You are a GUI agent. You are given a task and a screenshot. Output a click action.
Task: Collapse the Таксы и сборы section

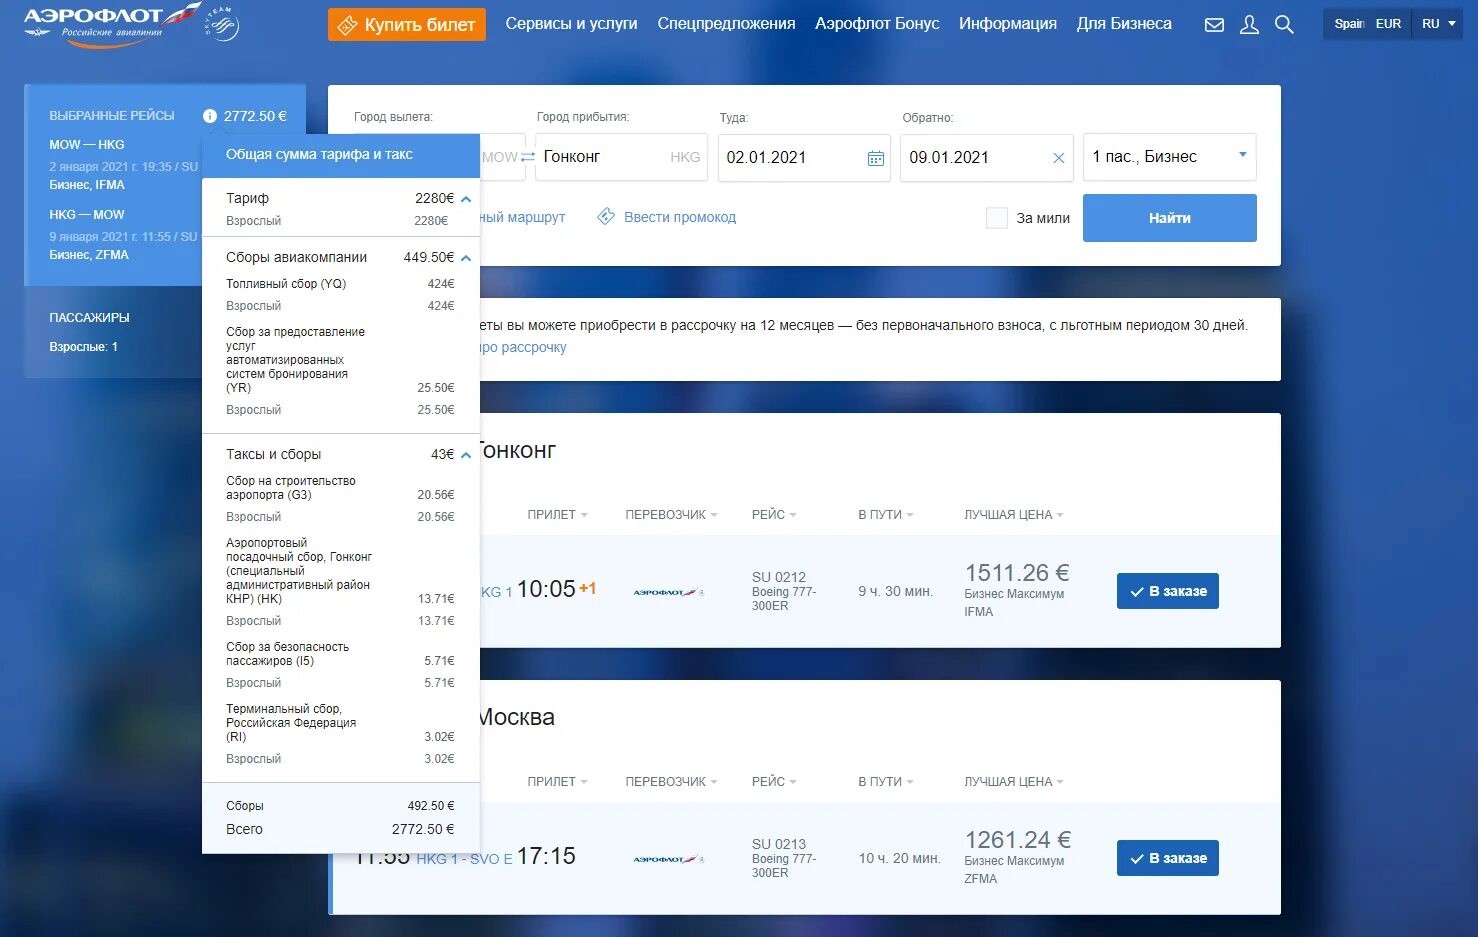coord(466,455)
